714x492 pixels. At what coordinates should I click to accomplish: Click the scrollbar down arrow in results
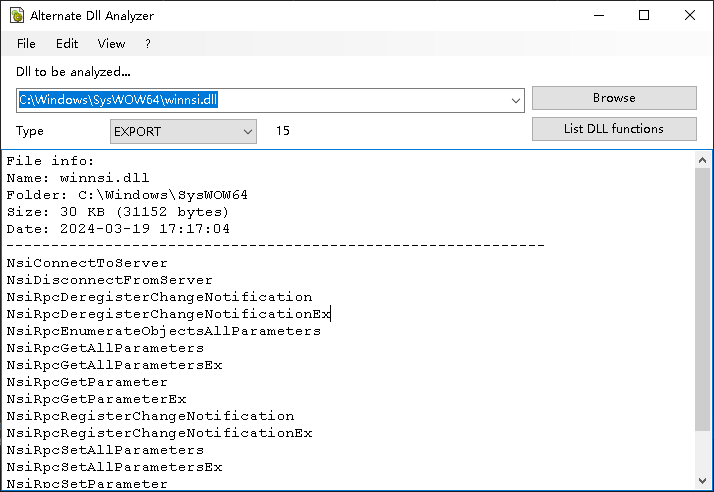coord(704,483)
